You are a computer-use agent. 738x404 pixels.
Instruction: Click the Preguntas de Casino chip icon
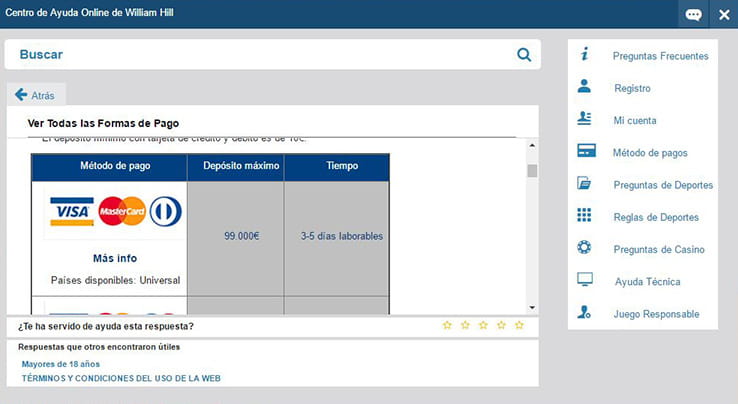coord(584,247)
